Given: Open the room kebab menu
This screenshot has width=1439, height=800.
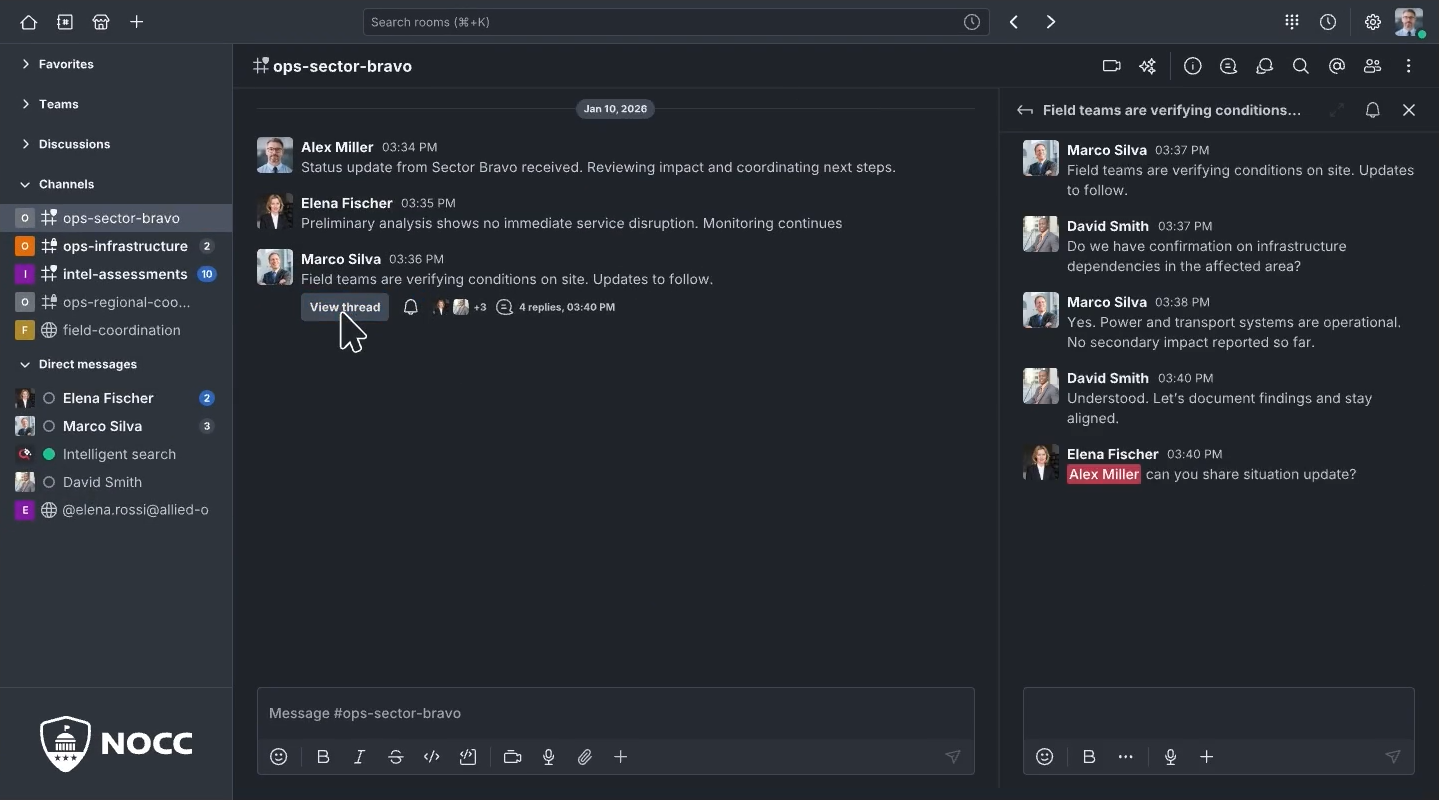Looking at the screenshot, I should 1409,66.
